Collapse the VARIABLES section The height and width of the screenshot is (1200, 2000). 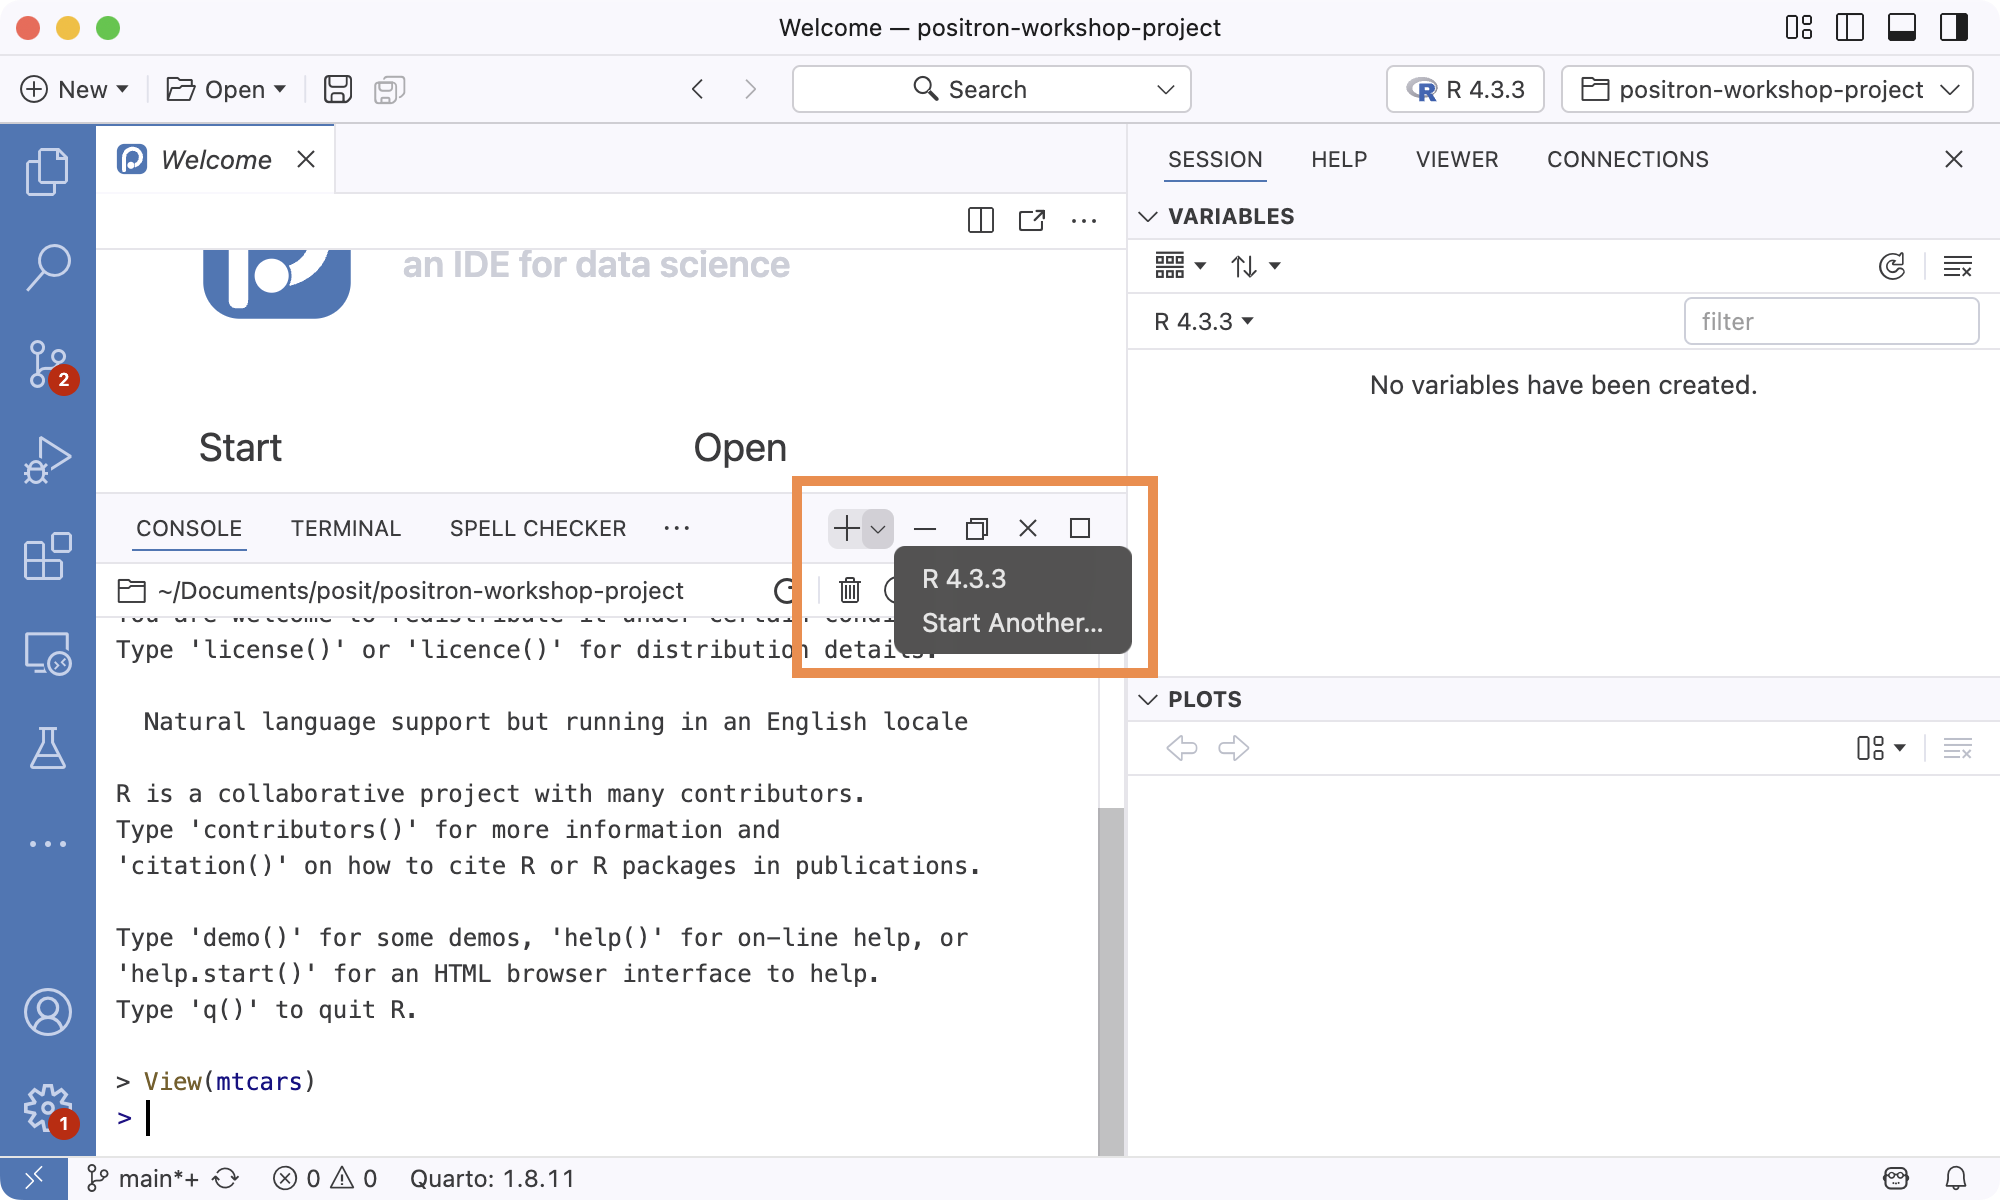tap(1148, 216)
